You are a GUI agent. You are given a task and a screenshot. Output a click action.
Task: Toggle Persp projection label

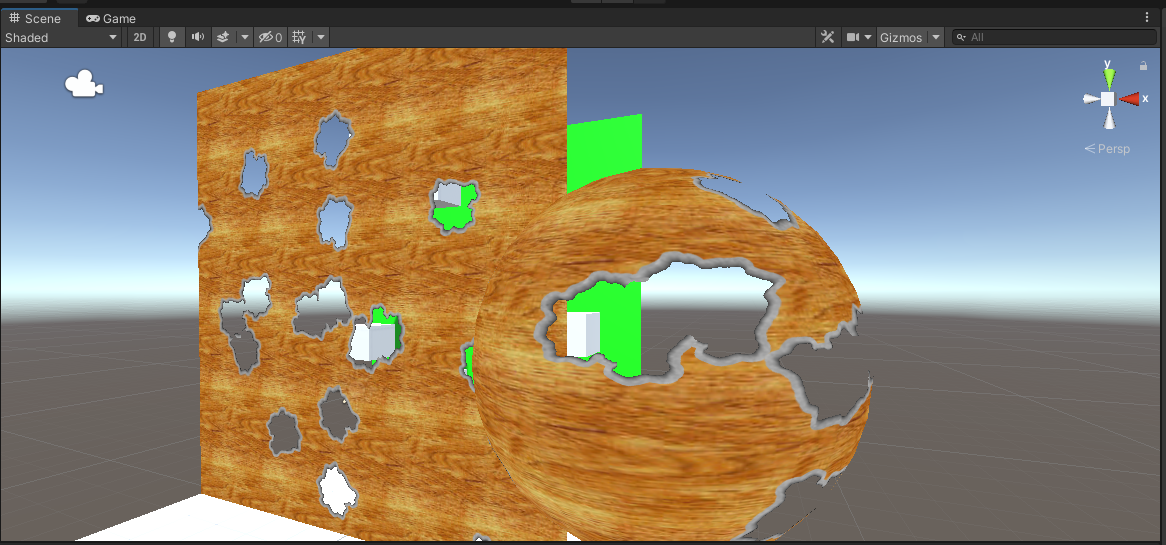(x=1107, y=149)
